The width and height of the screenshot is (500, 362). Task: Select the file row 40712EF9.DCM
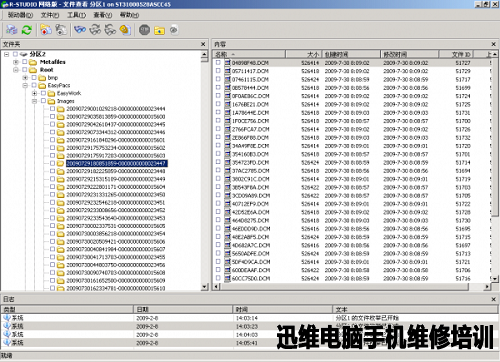pos(353,204)
